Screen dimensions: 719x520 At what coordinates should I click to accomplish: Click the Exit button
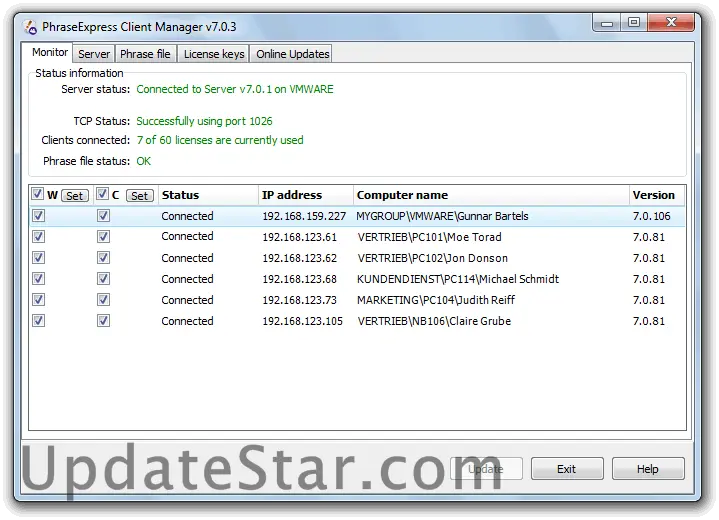[567, 469]
